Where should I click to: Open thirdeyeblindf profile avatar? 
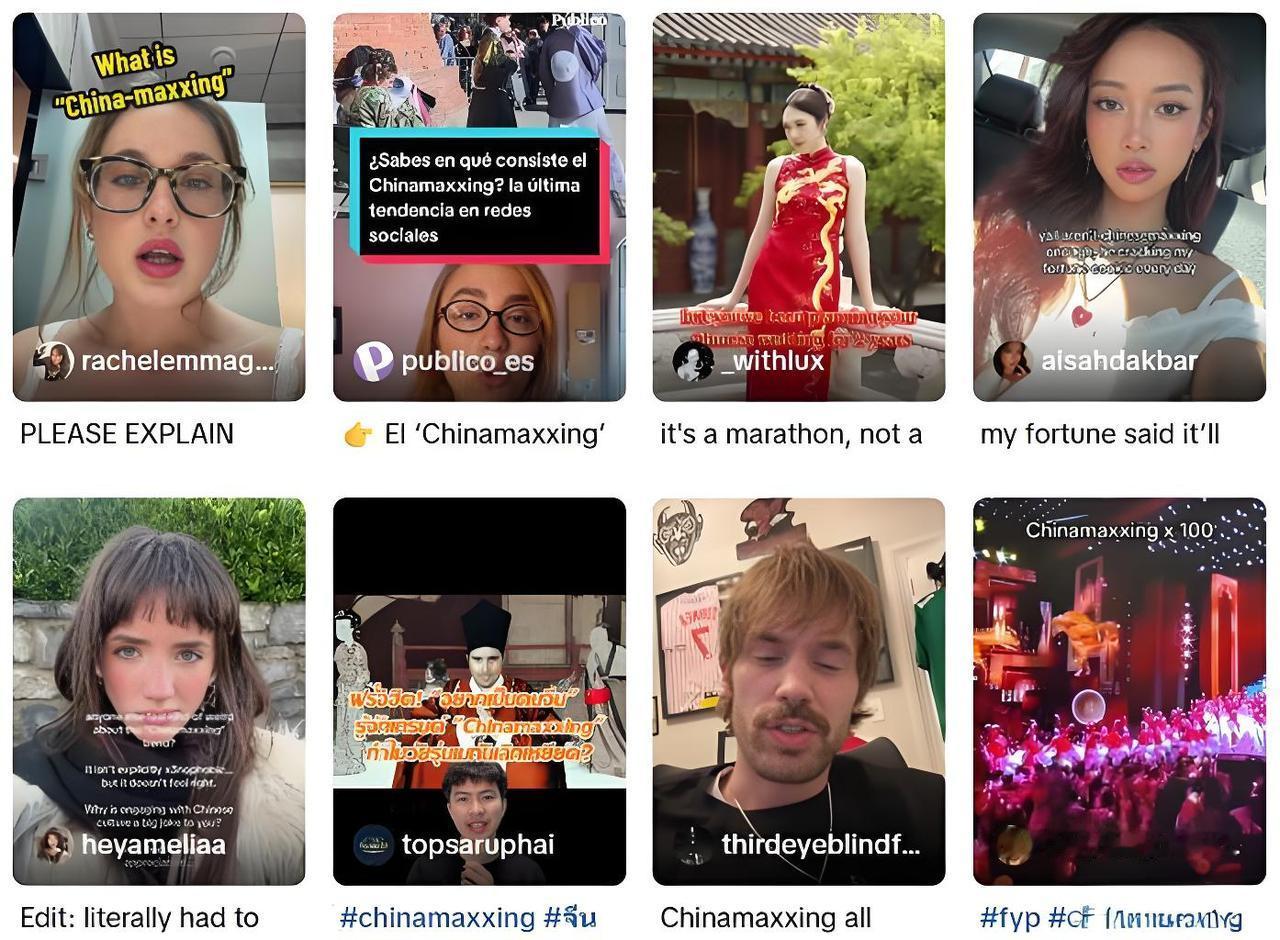[693, 845]
